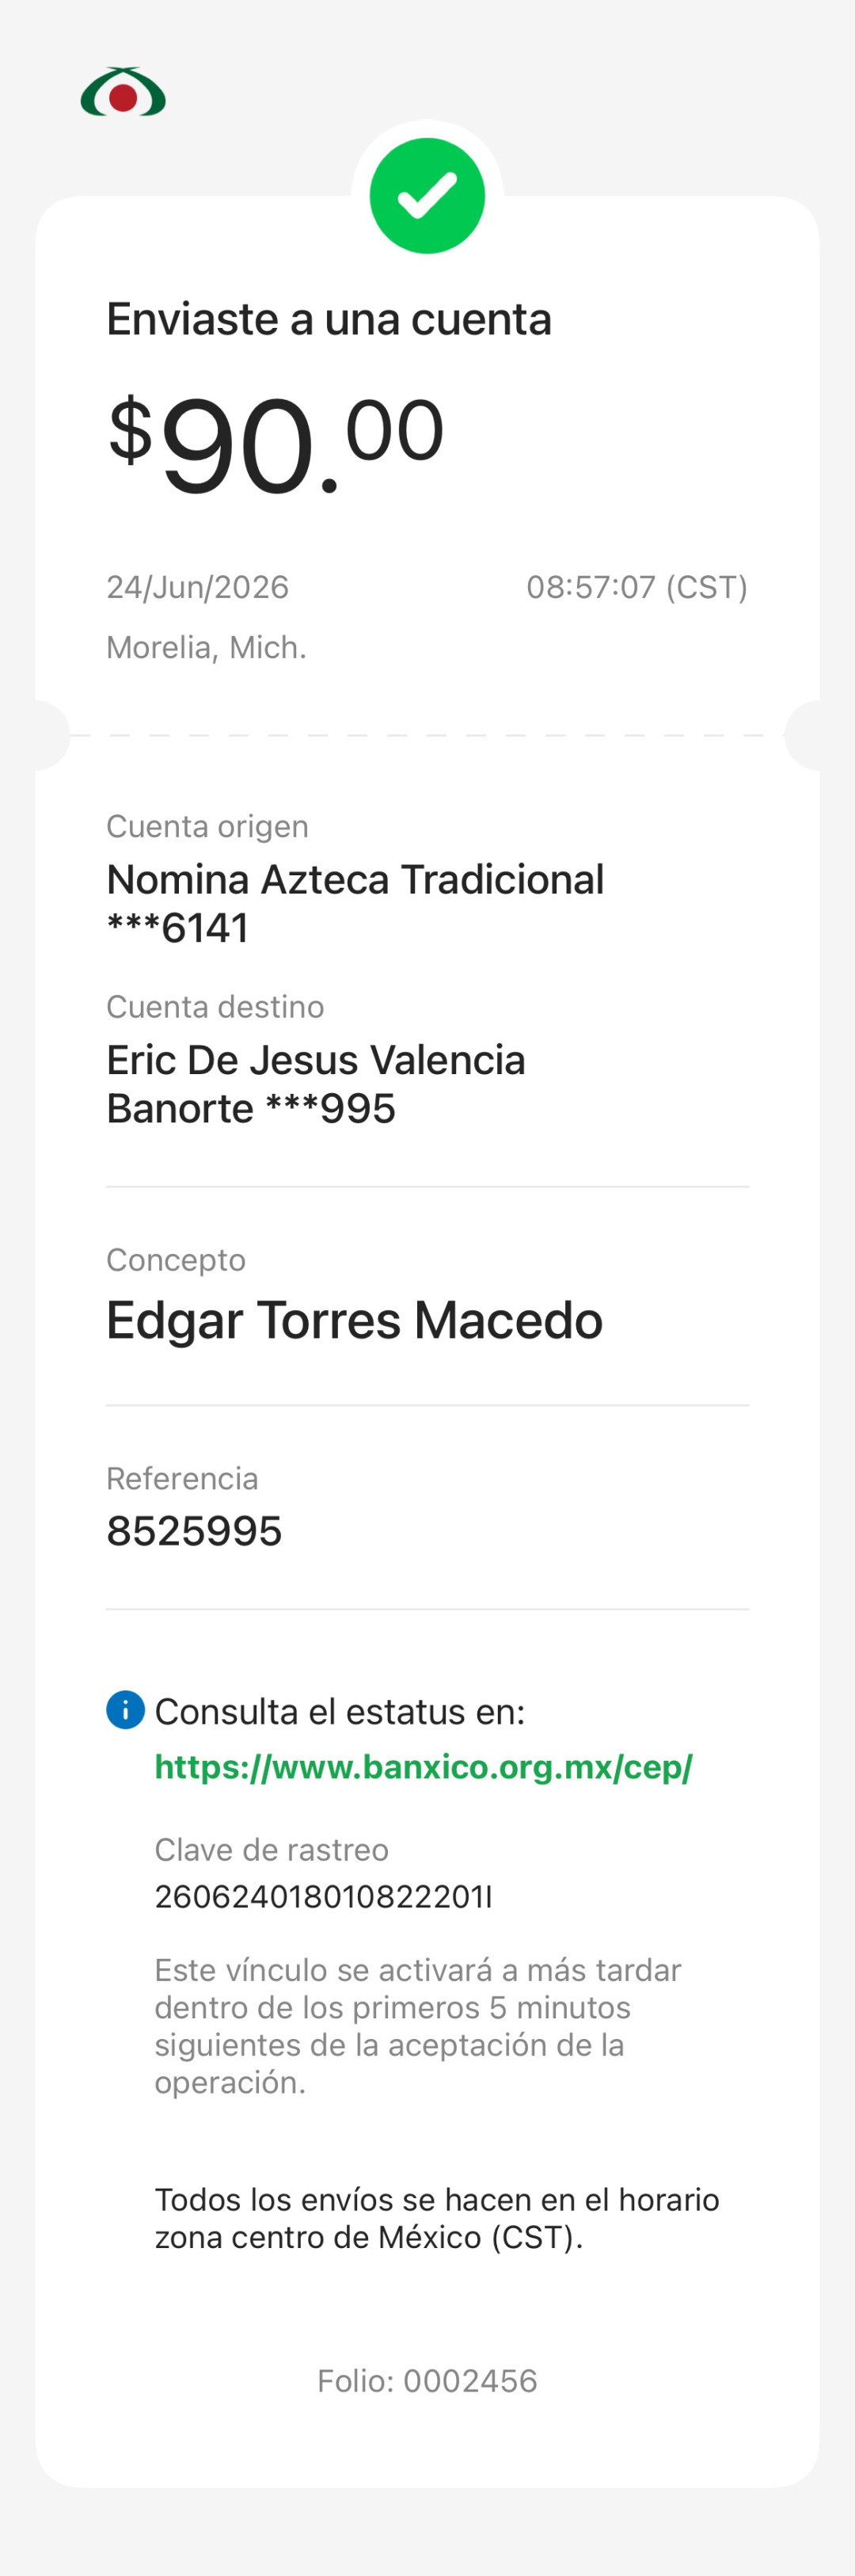Click the "Consulta el estatus en:" text
Screen dimensions: 855x2576
point(340,1712)
